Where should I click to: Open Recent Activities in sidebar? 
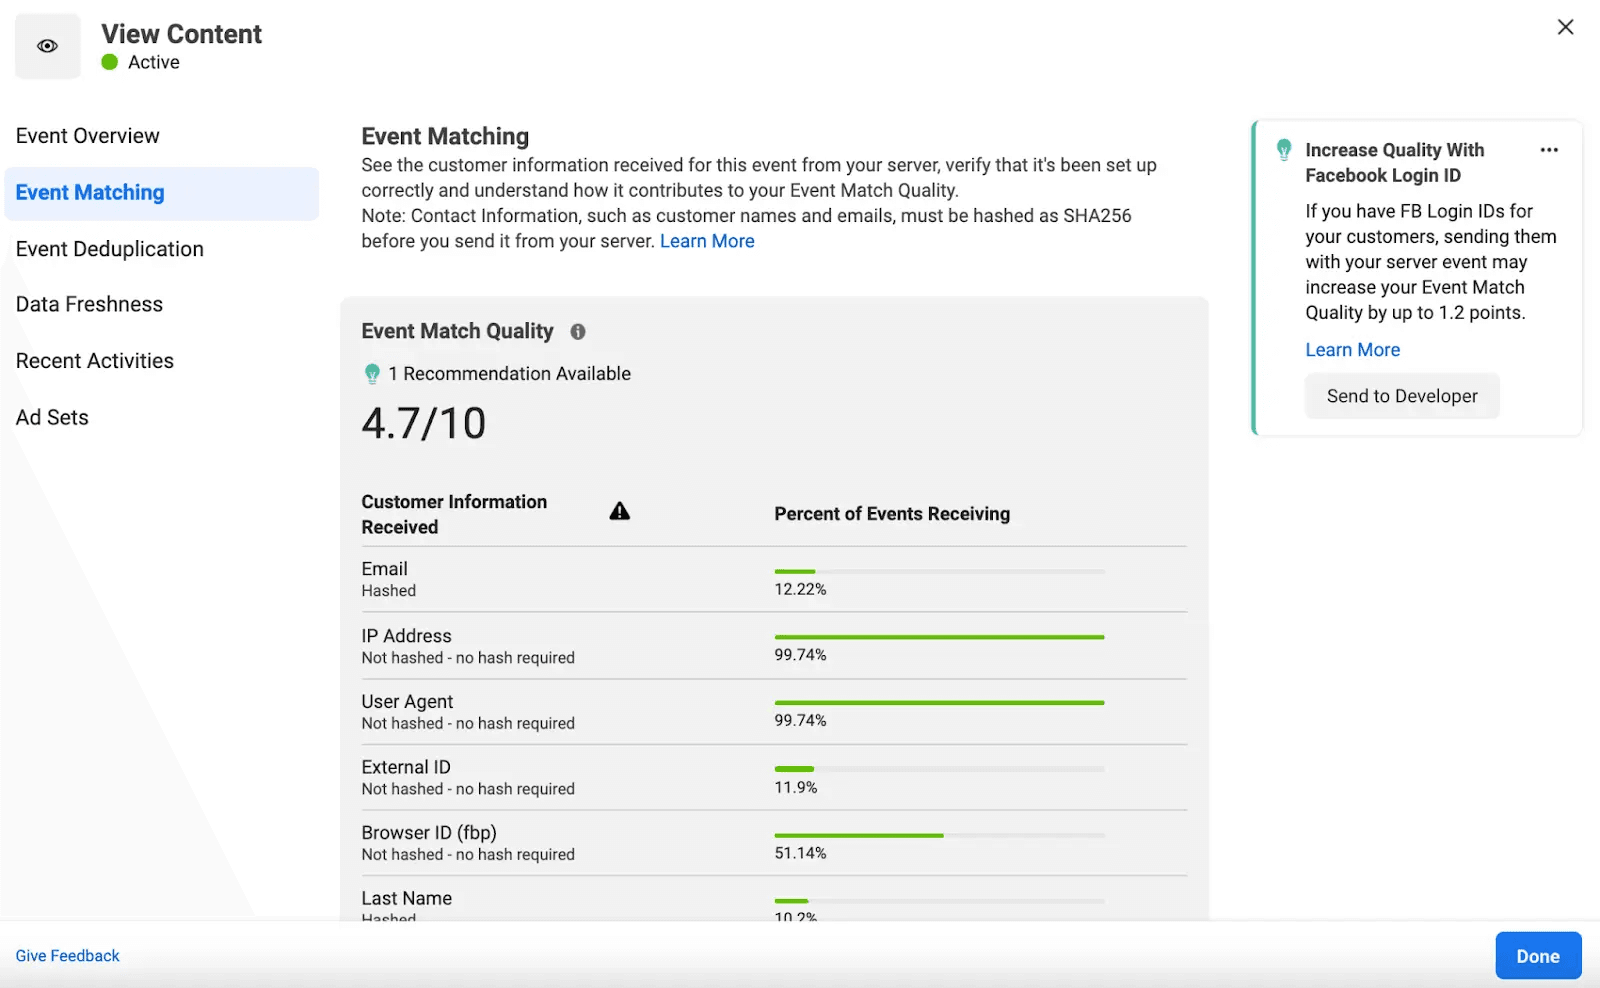(x=95, y=361)
